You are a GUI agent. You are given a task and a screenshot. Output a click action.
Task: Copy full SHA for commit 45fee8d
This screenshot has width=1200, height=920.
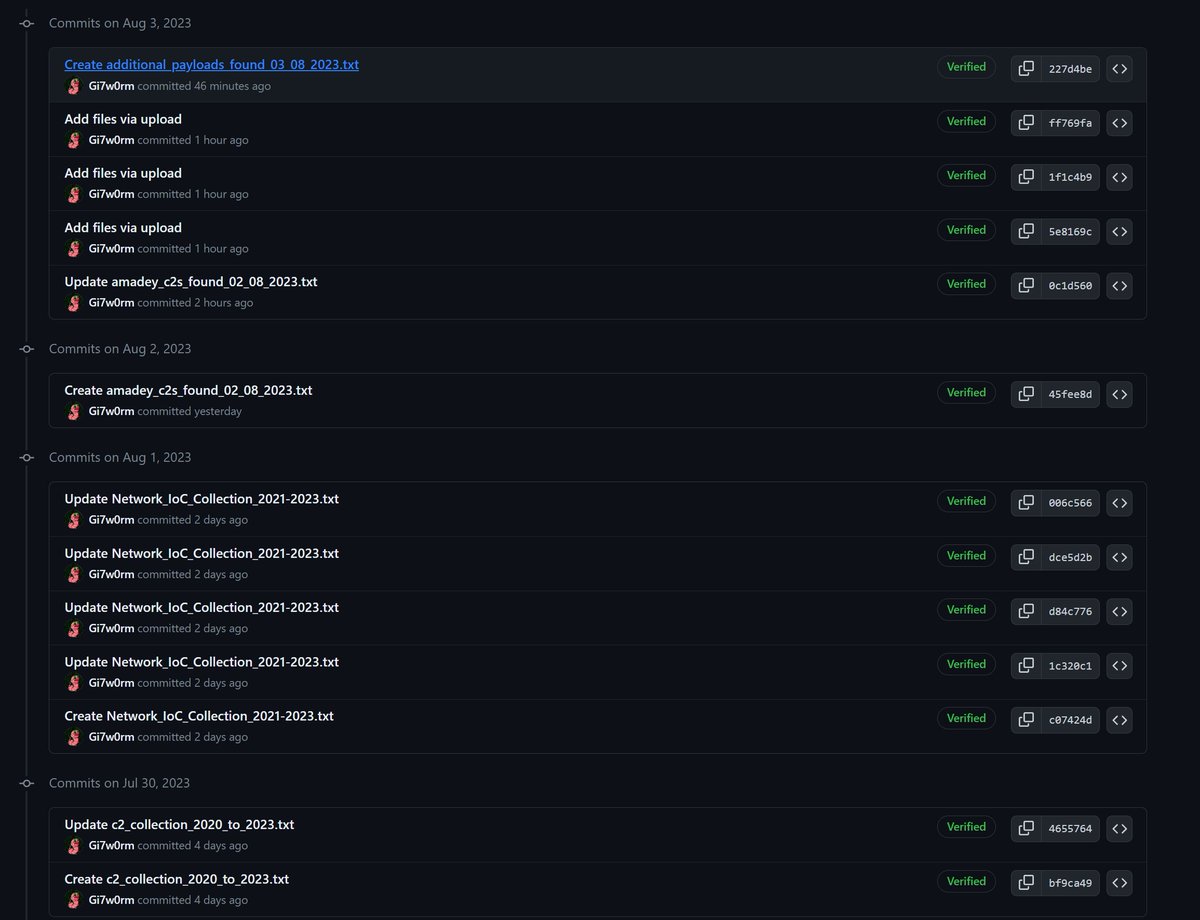tap(1026, 395)
